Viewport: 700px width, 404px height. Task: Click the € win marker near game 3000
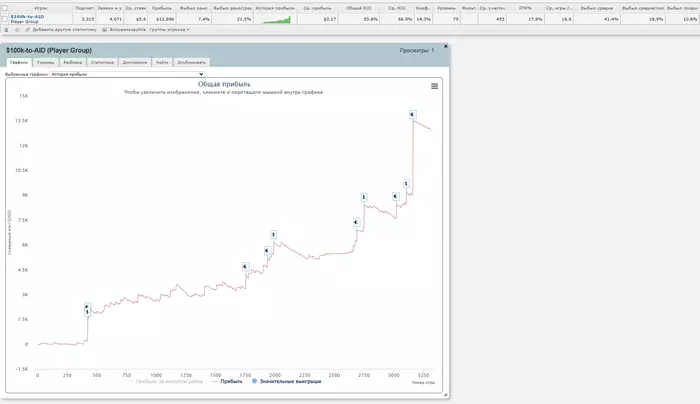tap(396, 196)
